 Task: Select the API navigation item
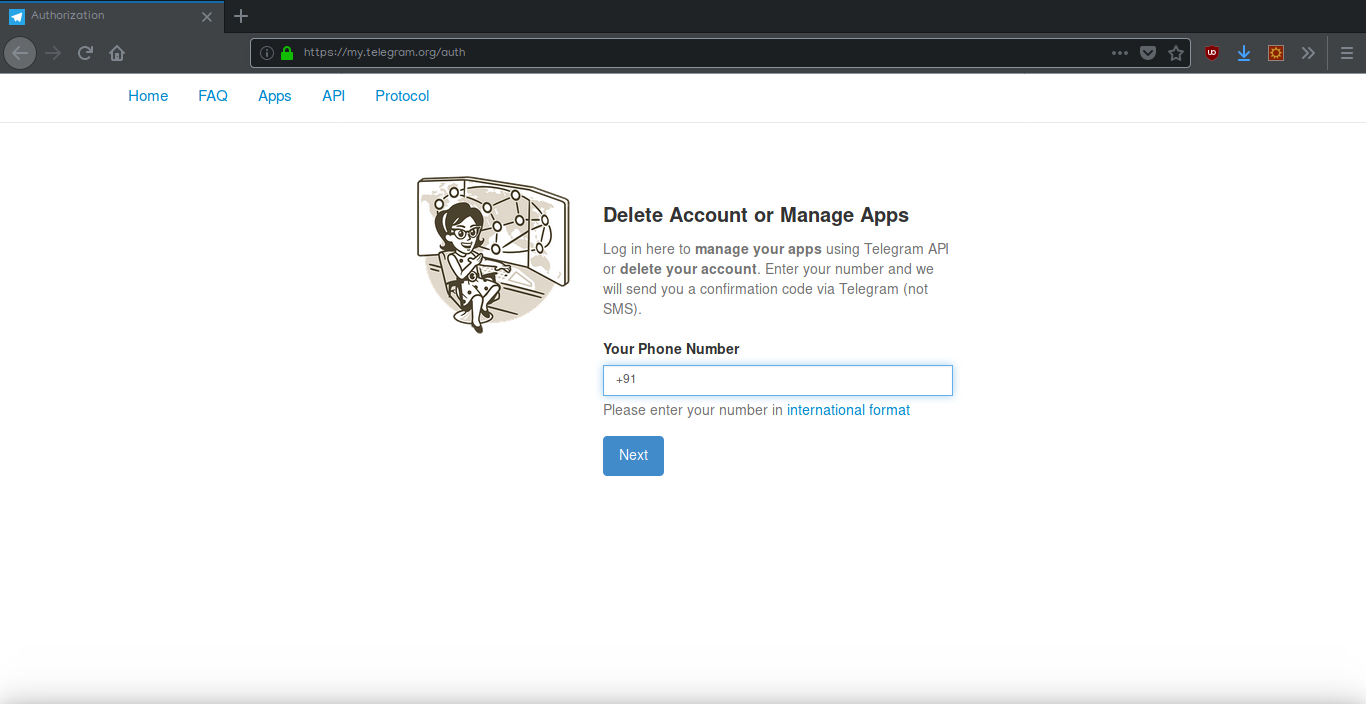click(x=333, y=96)
